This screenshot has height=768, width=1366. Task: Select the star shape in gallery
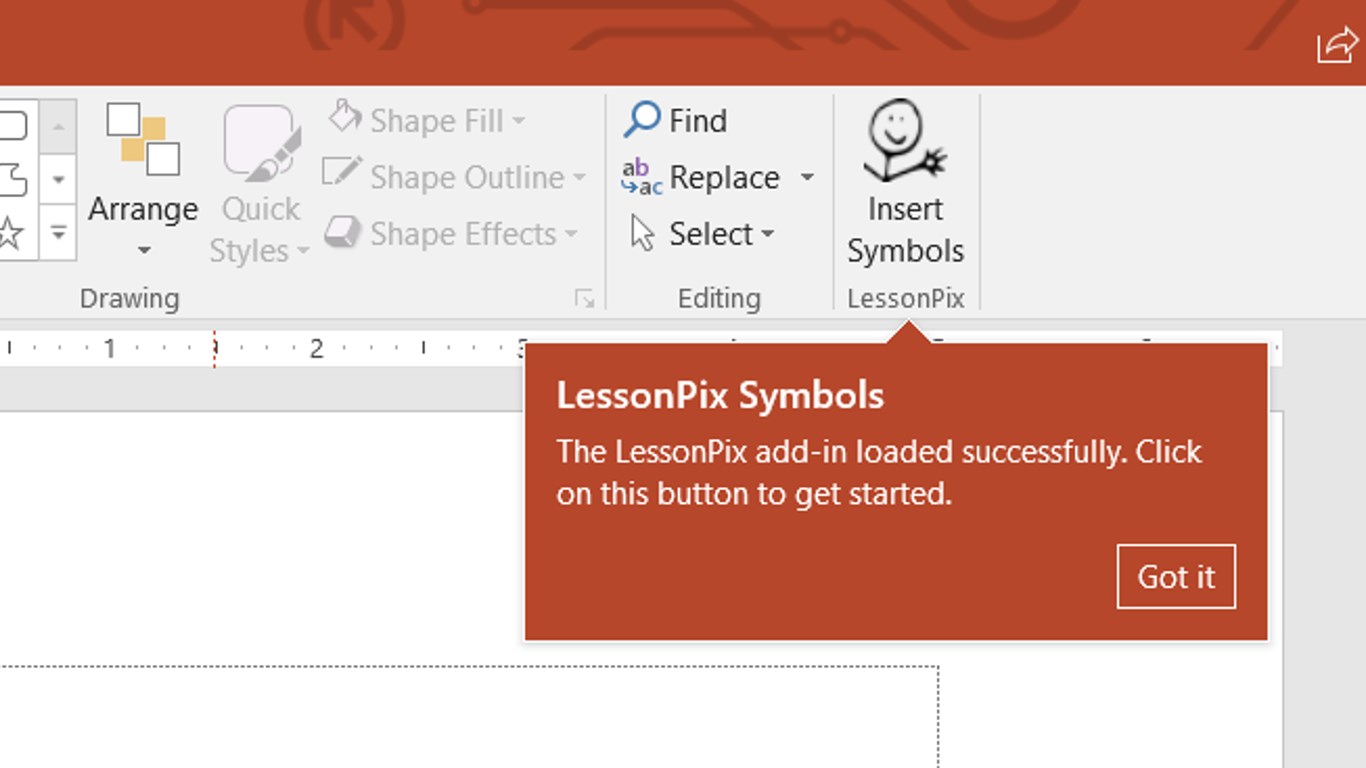pyautogui.click(x=9, y=234)
